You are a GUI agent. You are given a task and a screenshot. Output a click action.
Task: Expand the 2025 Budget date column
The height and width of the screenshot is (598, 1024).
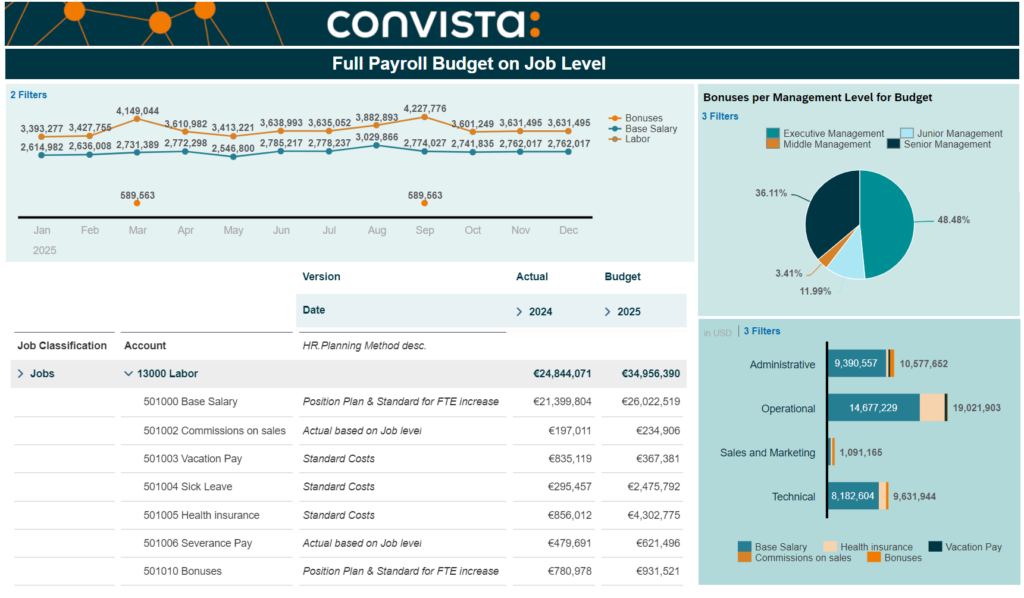coord(608,312)
